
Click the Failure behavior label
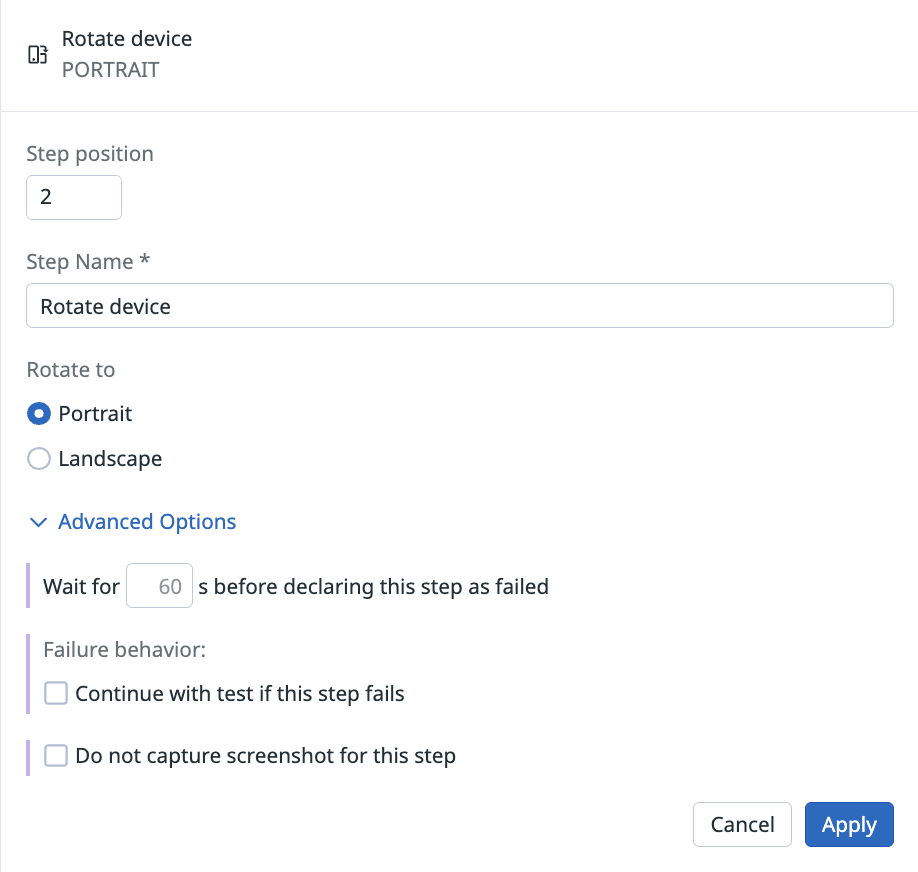coord(125,650)
